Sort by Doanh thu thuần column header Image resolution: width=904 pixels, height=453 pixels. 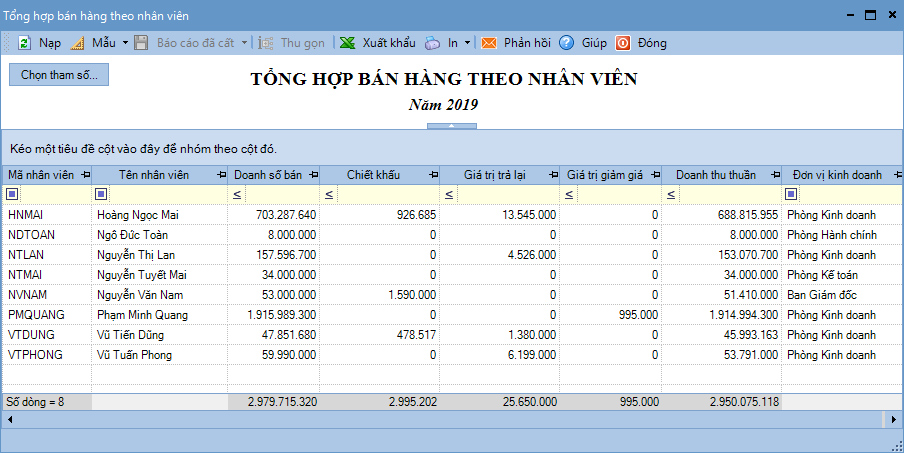[715, 175]
